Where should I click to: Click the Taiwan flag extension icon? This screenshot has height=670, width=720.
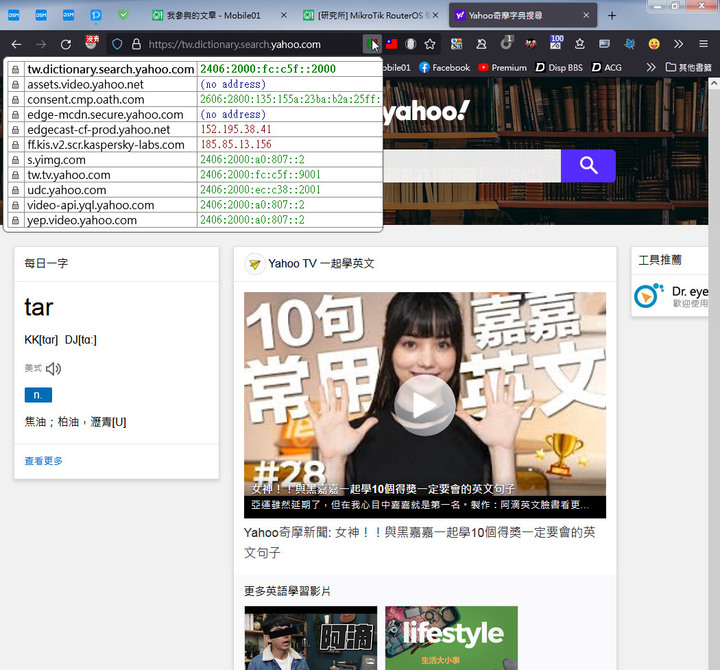(x=392, y=44)
